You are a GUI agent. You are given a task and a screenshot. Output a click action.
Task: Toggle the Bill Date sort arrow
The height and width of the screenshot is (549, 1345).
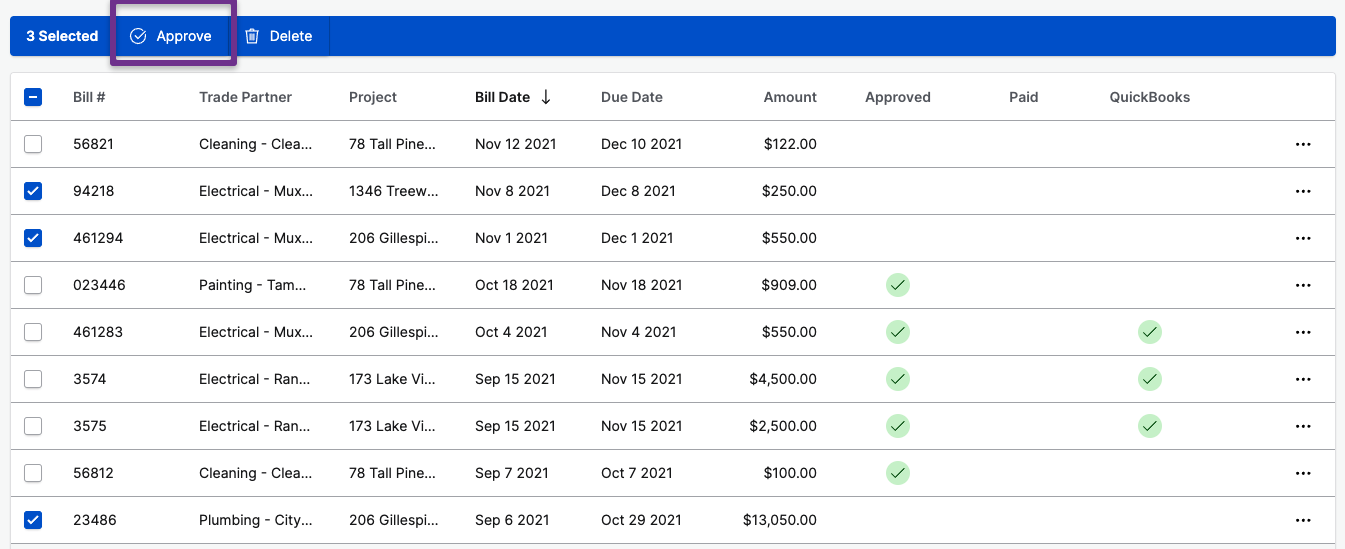(546, 97)
